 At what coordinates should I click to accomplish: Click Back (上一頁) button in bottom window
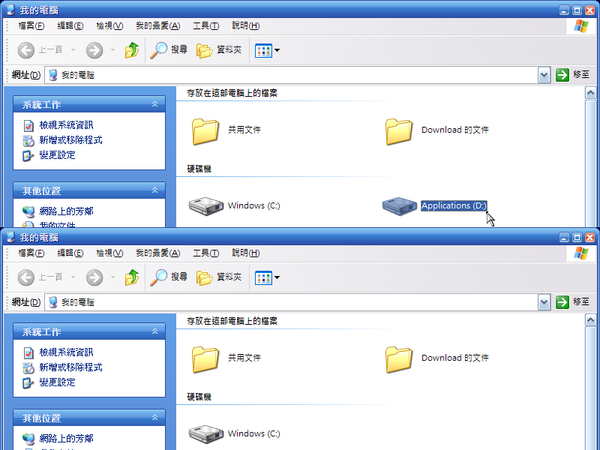click(x=40, y=277)
